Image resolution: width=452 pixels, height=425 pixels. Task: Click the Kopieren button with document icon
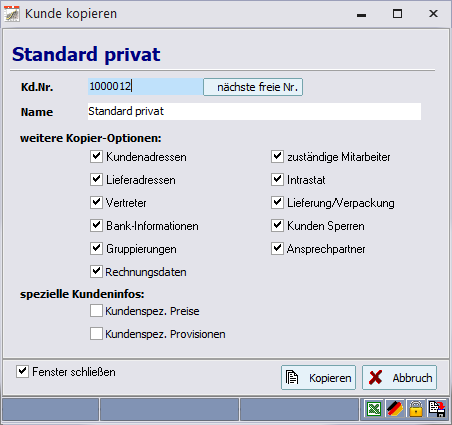pyautogui.click(x=318, y=378)
